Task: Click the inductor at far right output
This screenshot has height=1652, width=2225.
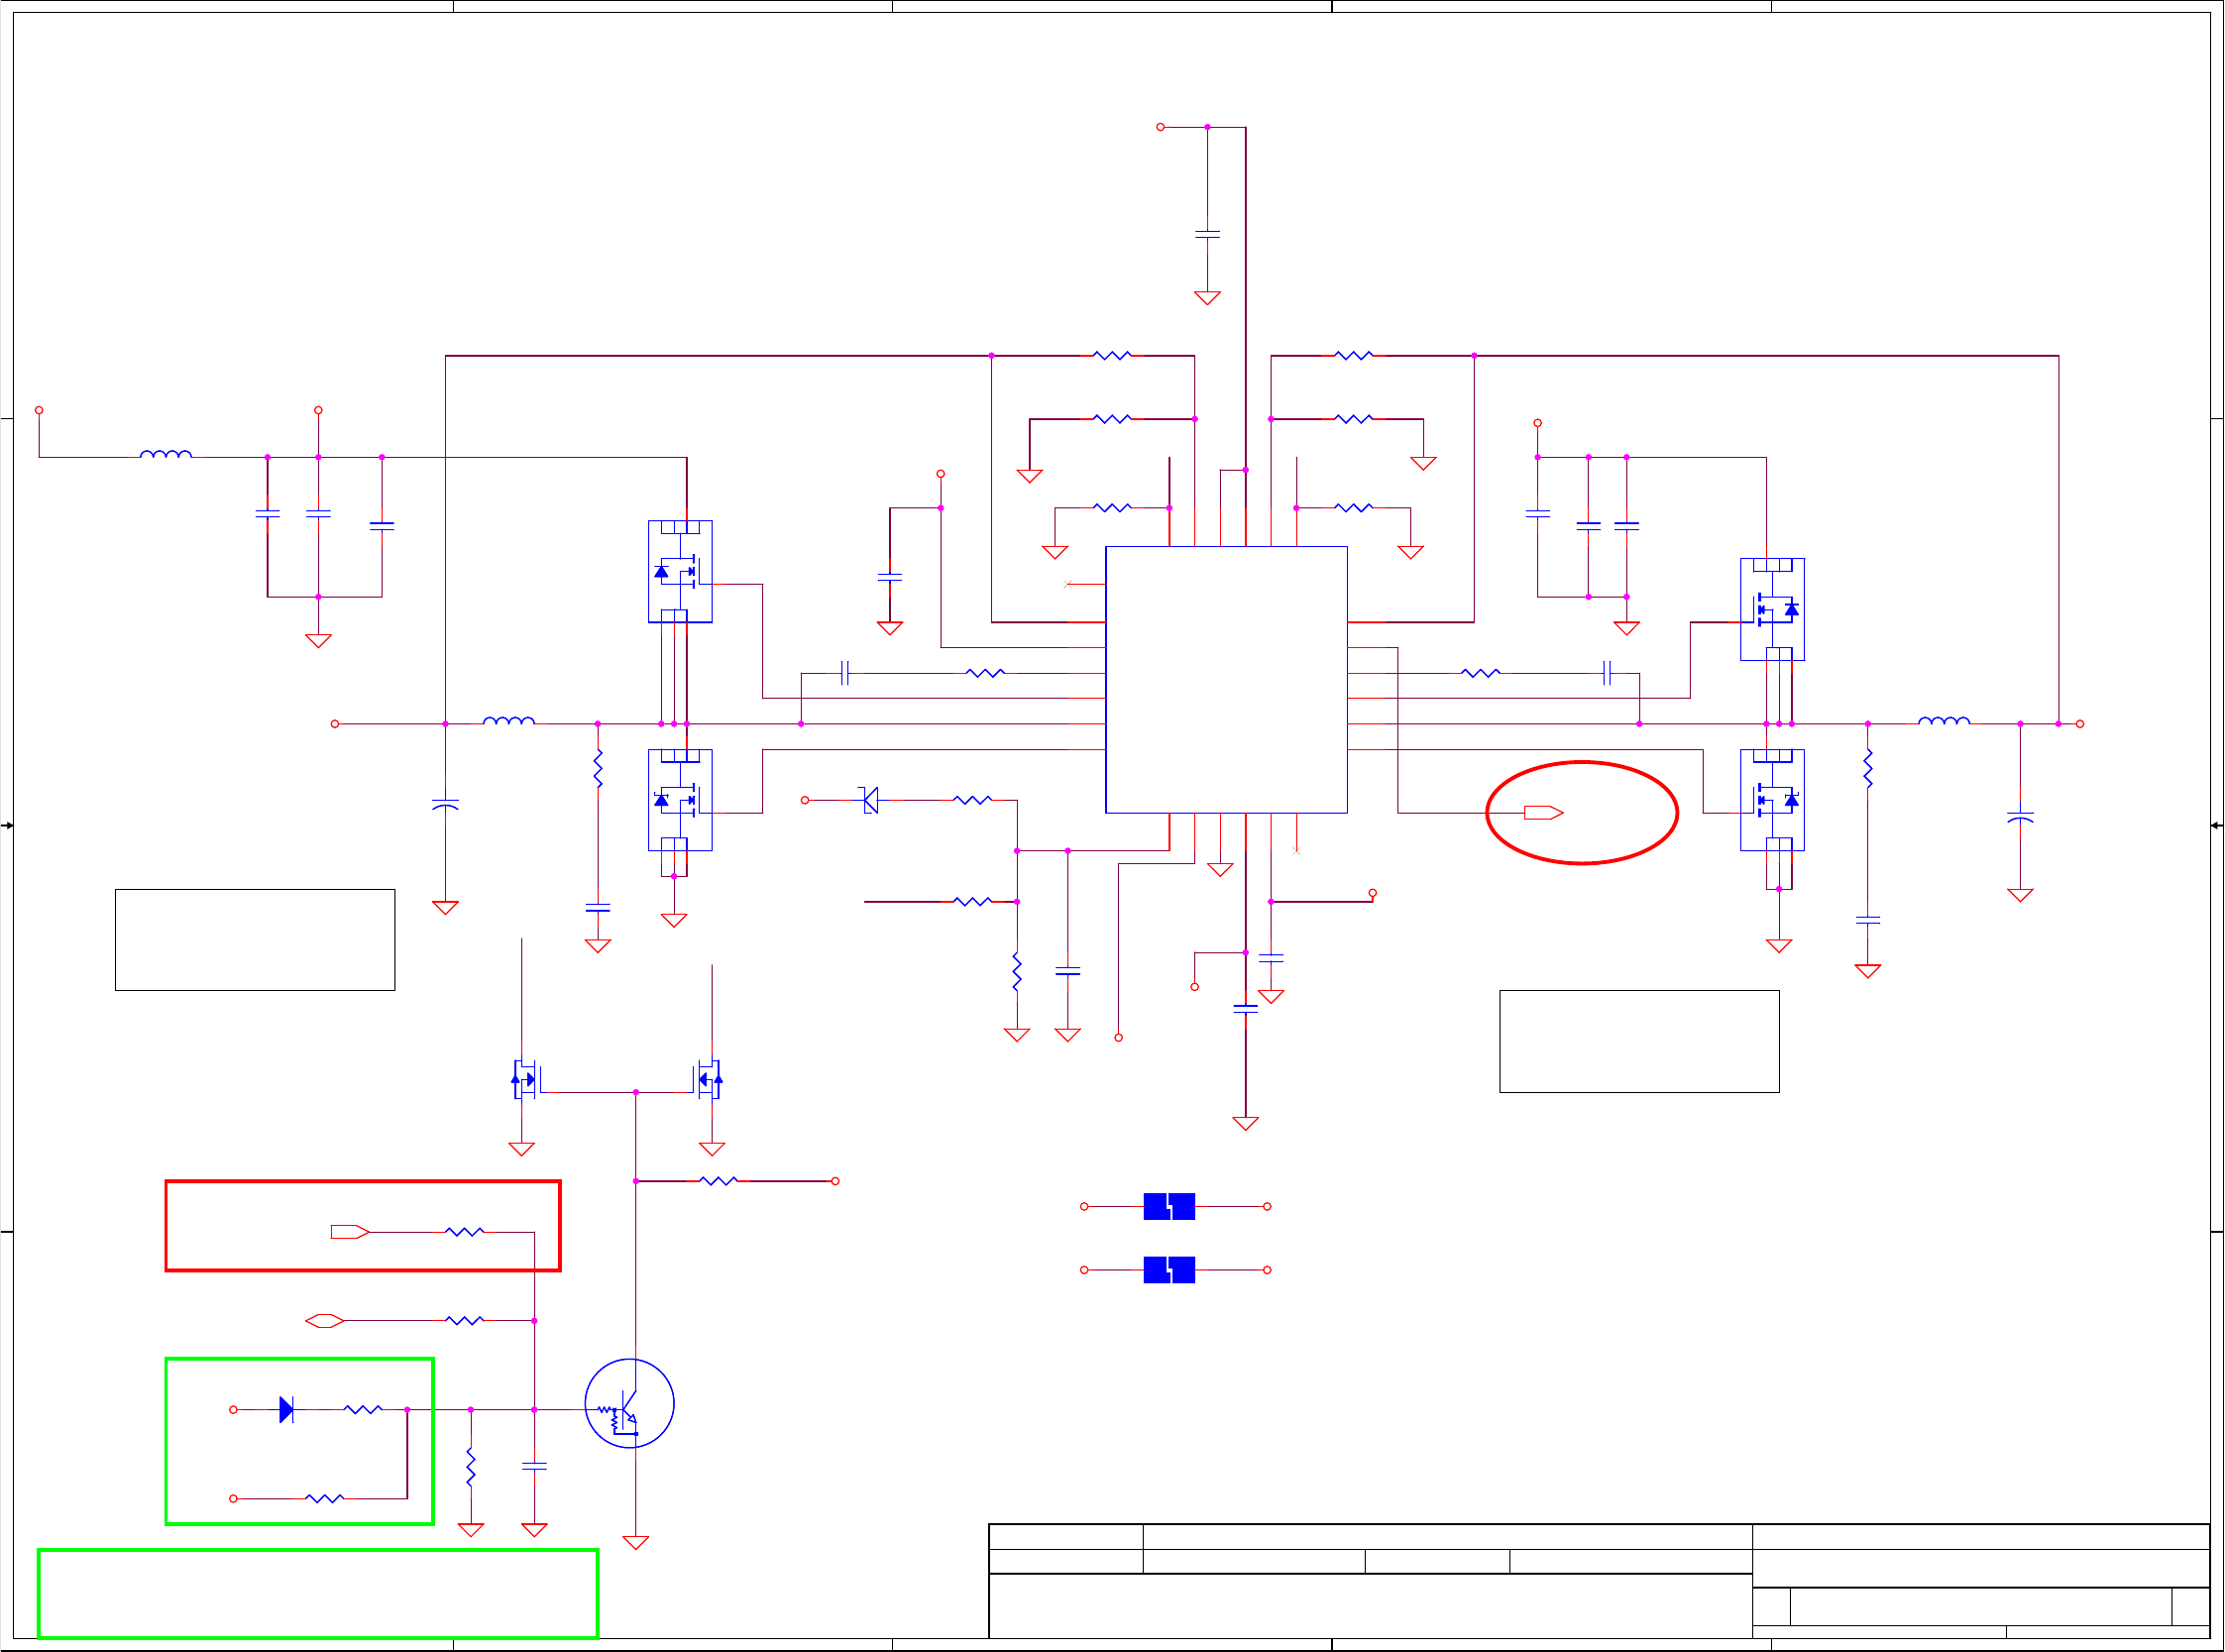Action: (1943, 721)
